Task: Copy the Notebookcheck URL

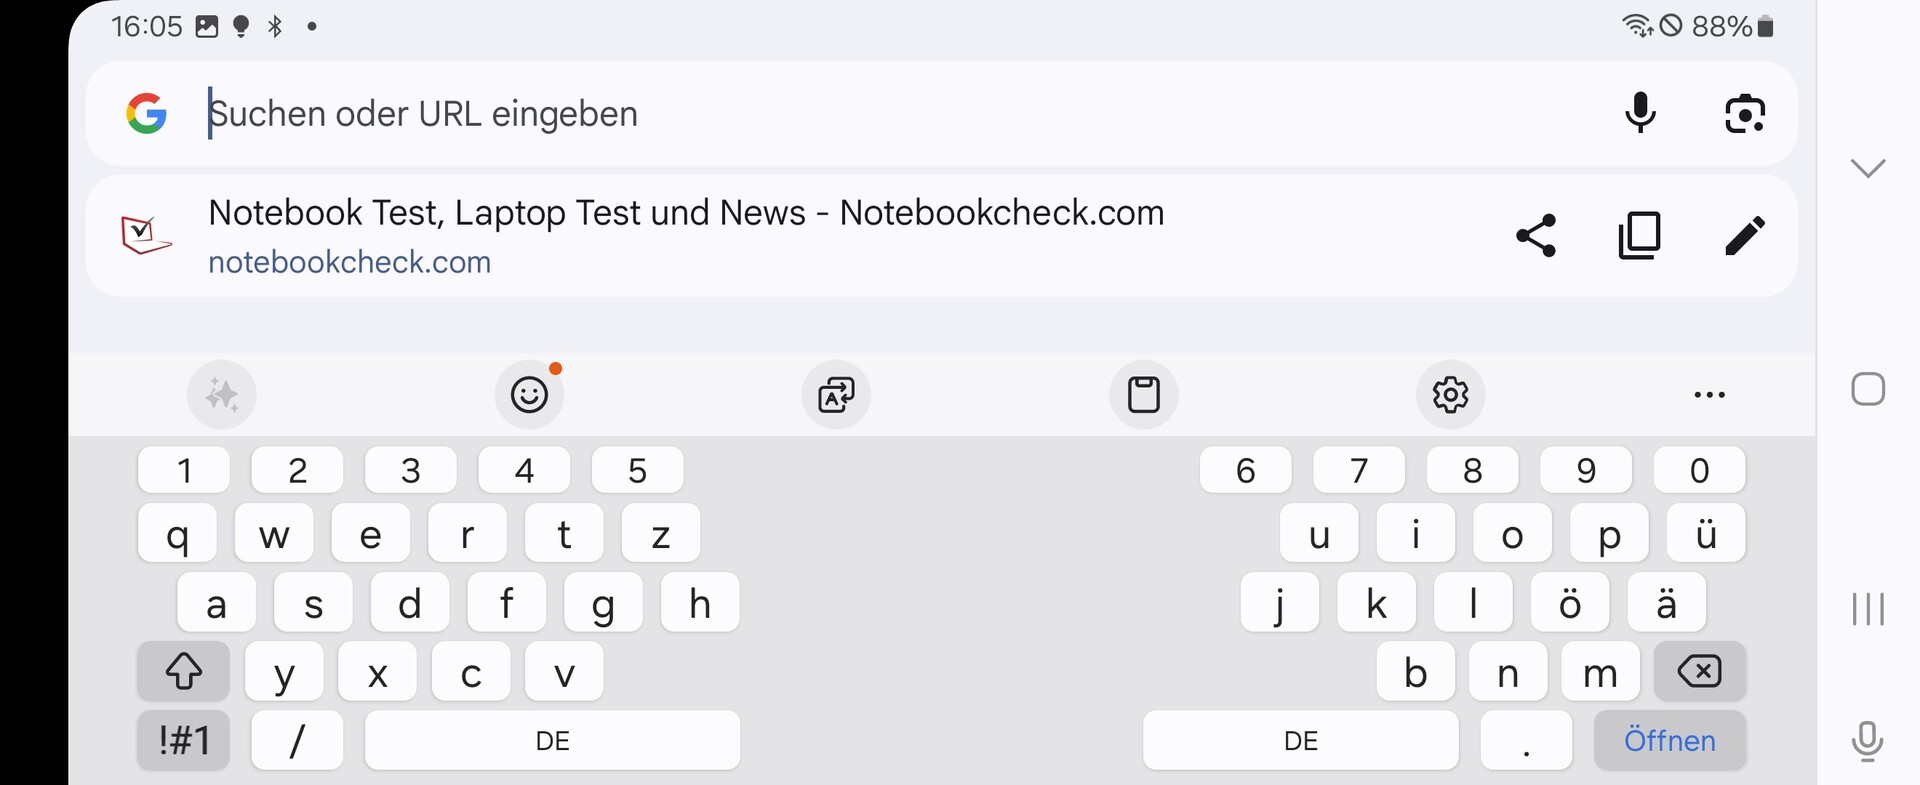Action: [x=1640, y=236]
